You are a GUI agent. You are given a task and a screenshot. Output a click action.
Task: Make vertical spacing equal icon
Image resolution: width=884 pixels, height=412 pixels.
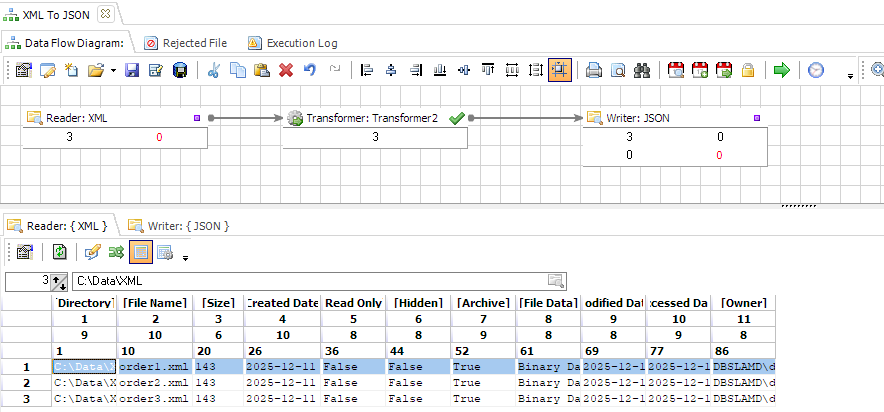(536, 70)
